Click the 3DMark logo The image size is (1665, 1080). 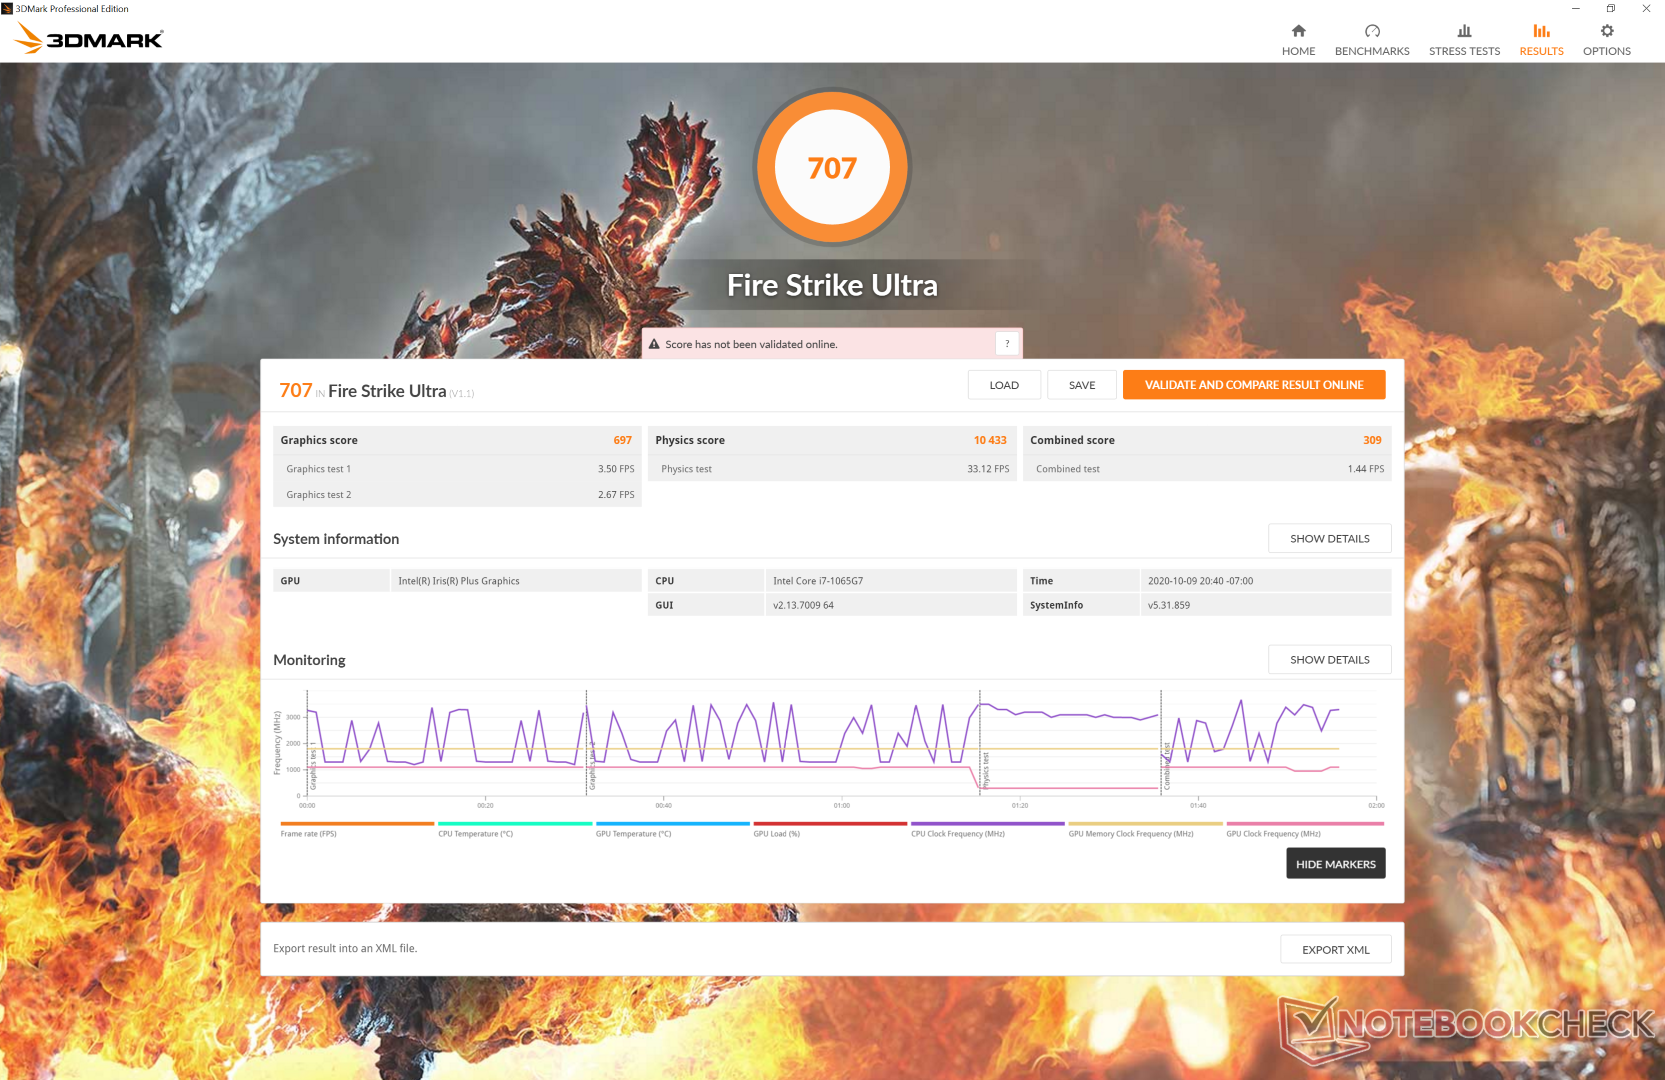click(x=89, y=39)
